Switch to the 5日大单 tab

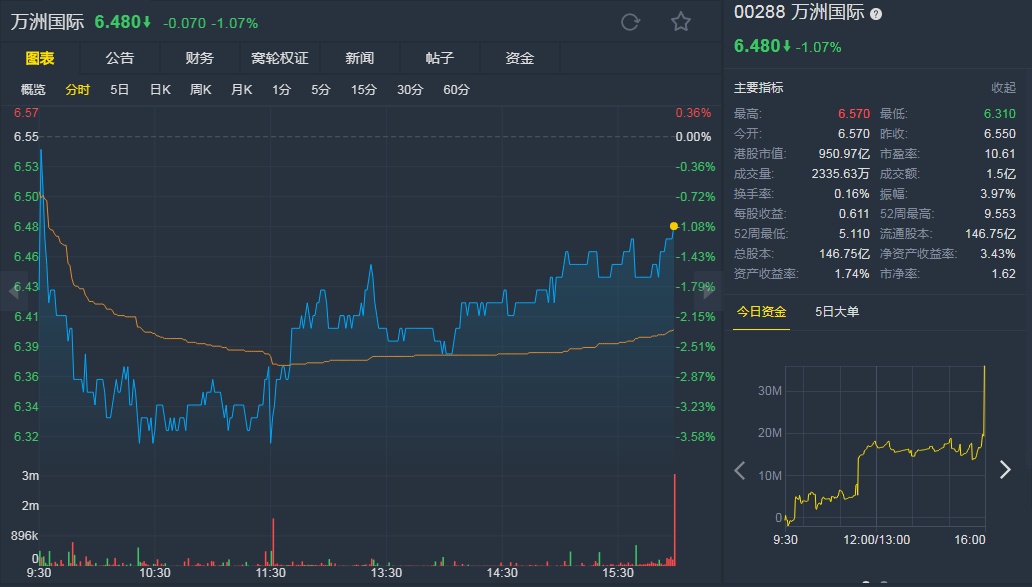coord(837,312)
